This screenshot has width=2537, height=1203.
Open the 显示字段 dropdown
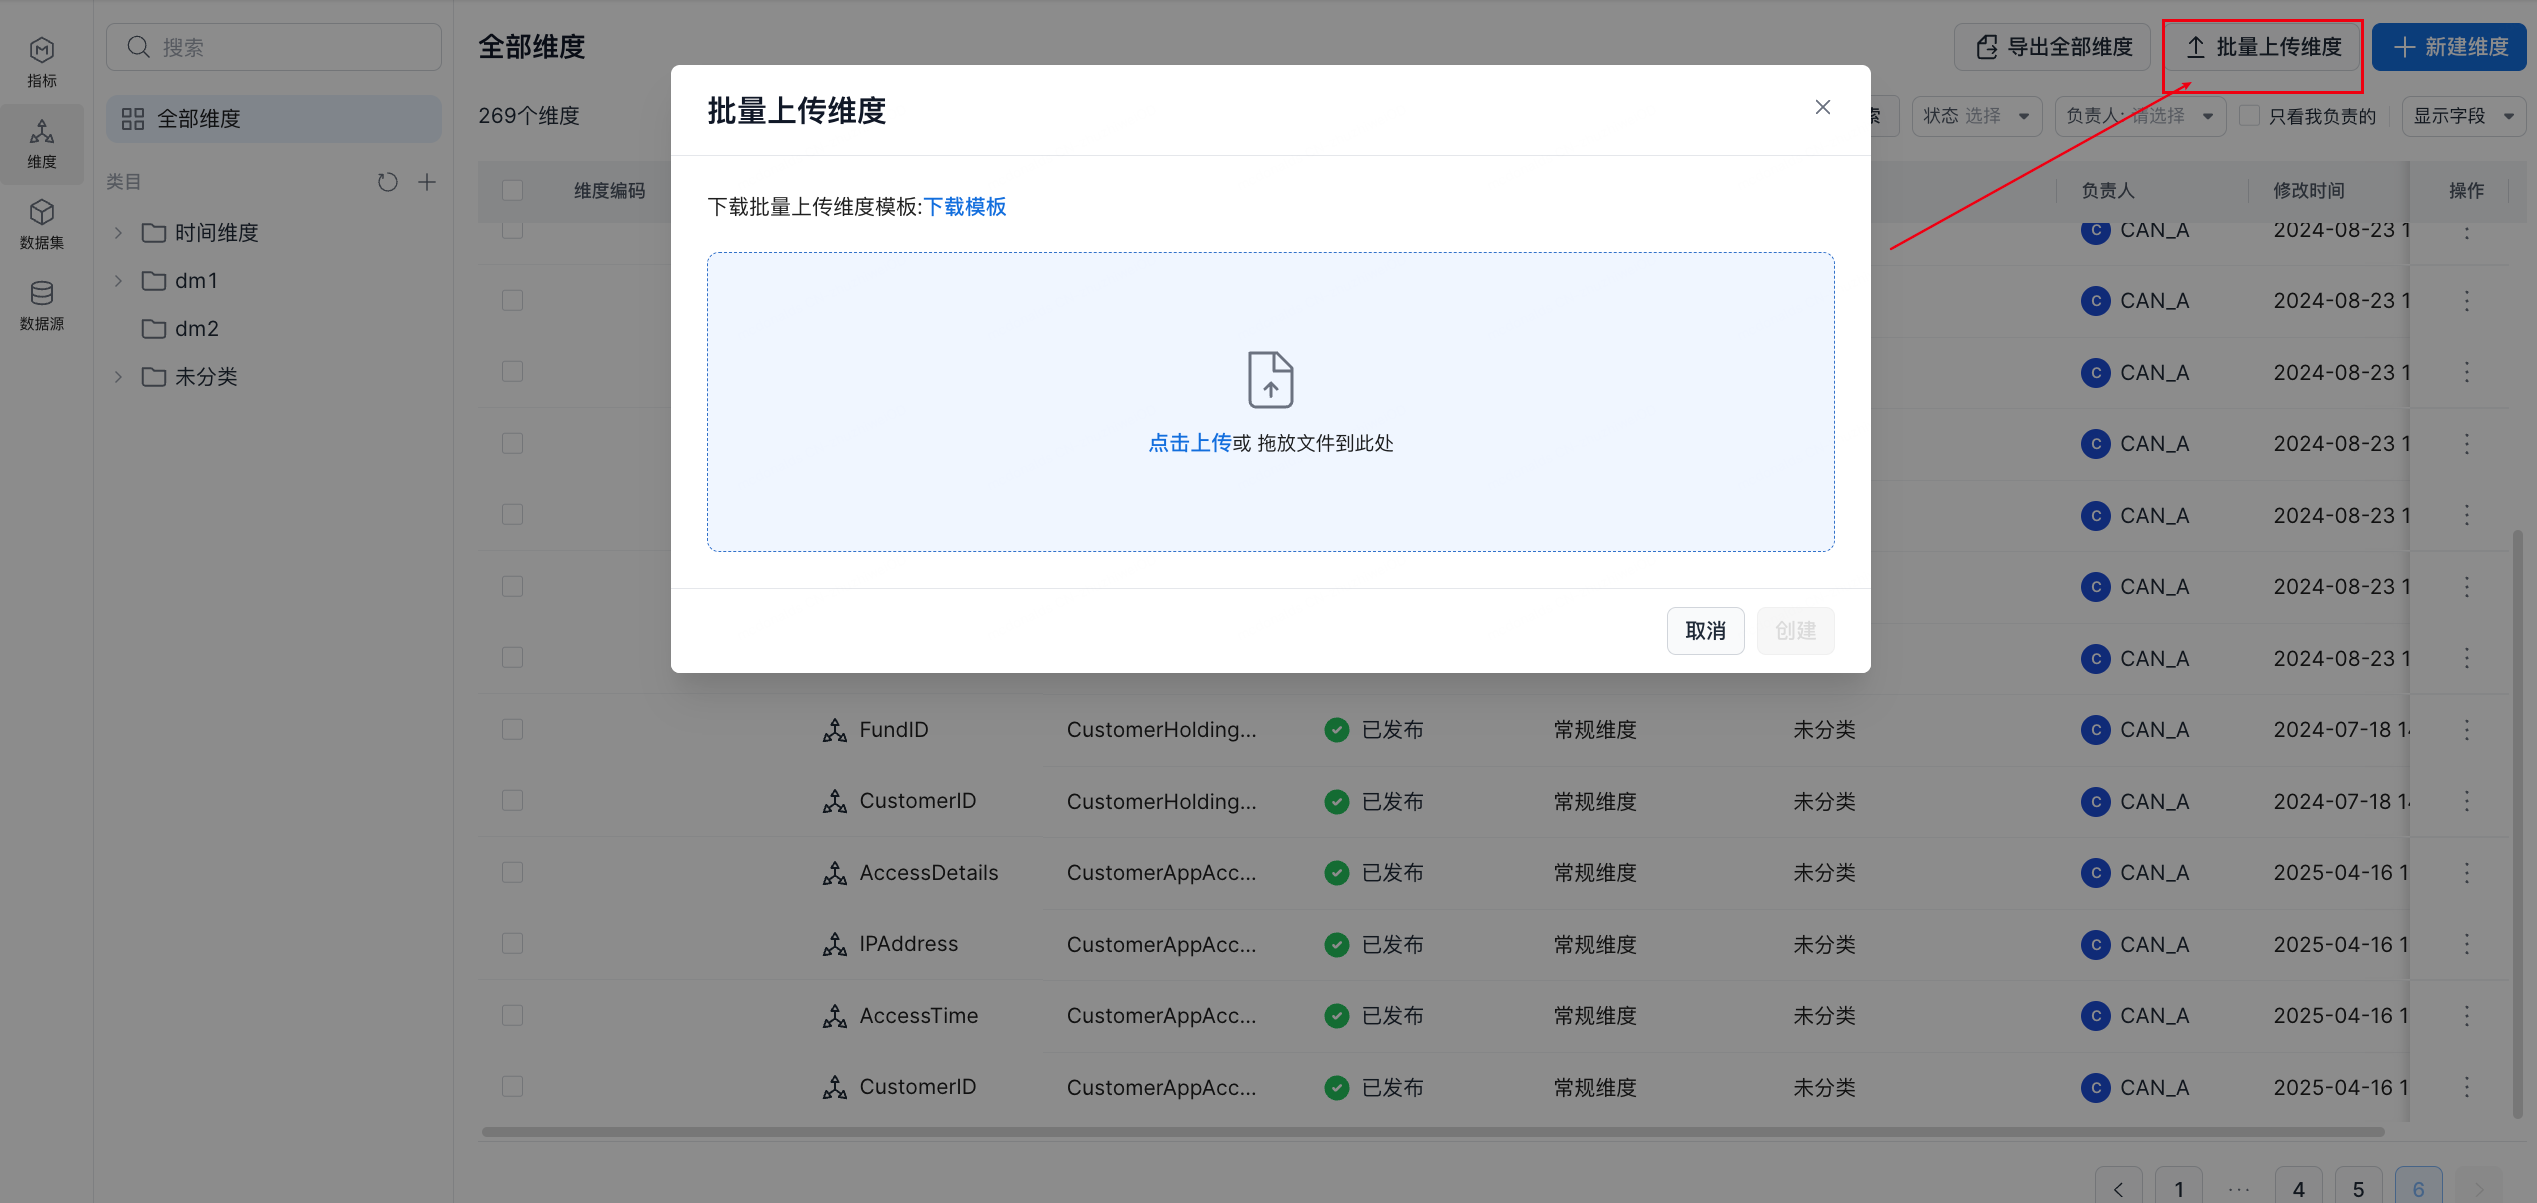tap(2462, 116)
